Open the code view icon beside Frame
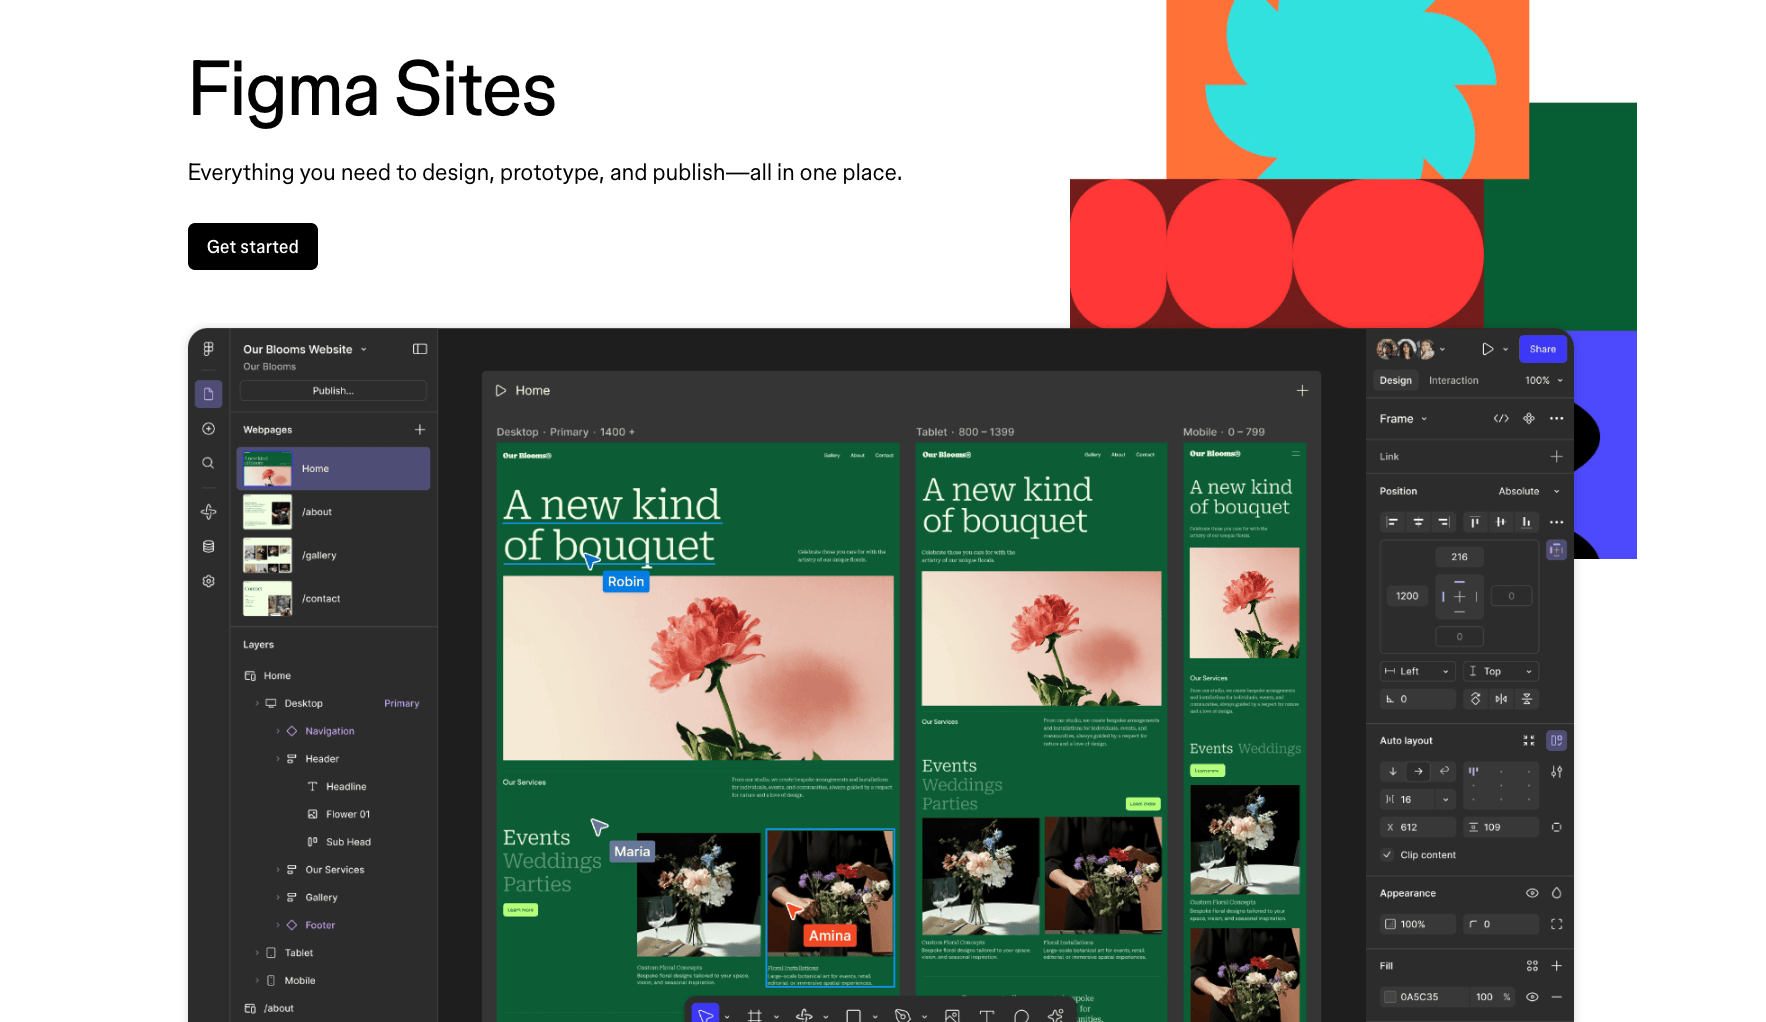 (1501, 418)
